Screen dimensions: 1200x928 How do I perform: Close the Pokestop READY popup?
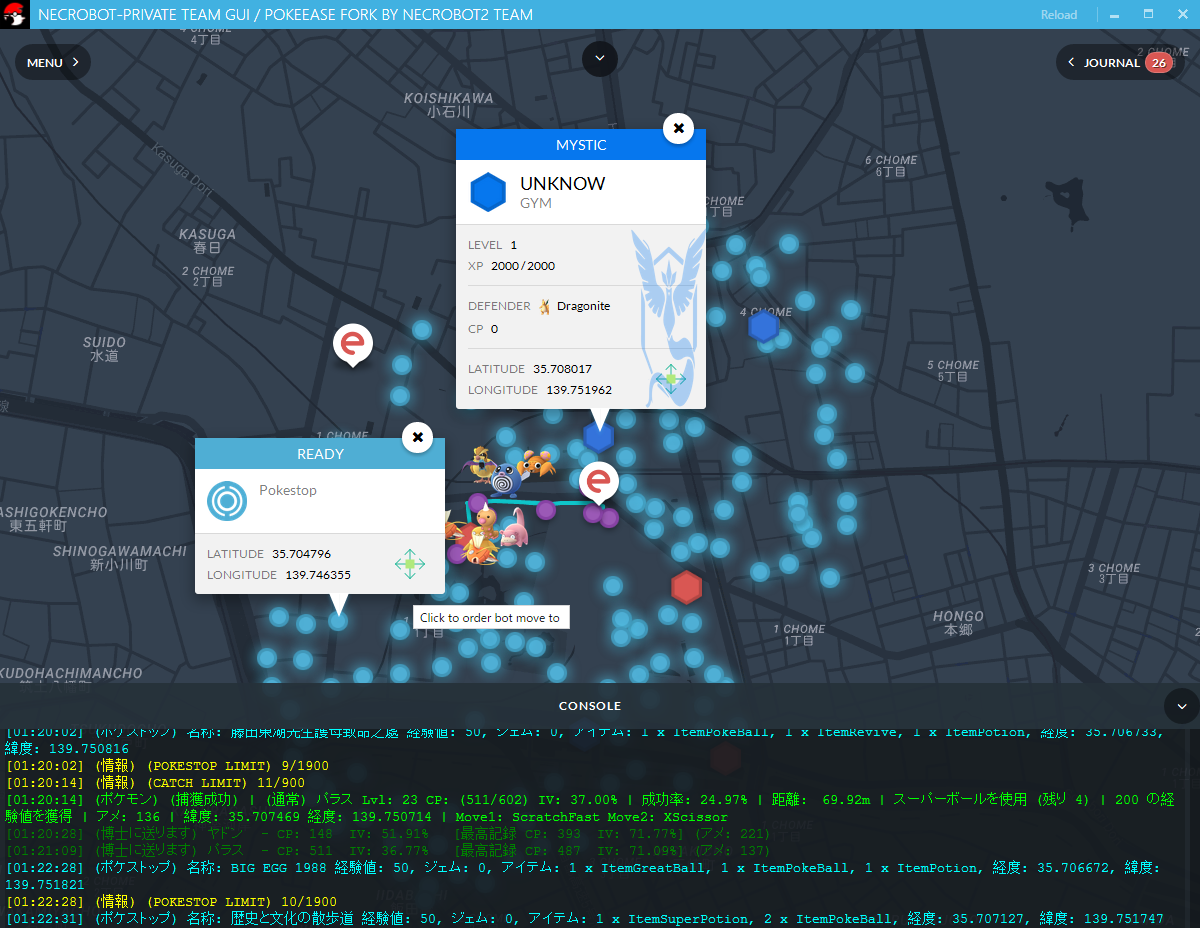pyautogui.click(x=417, y=437)
